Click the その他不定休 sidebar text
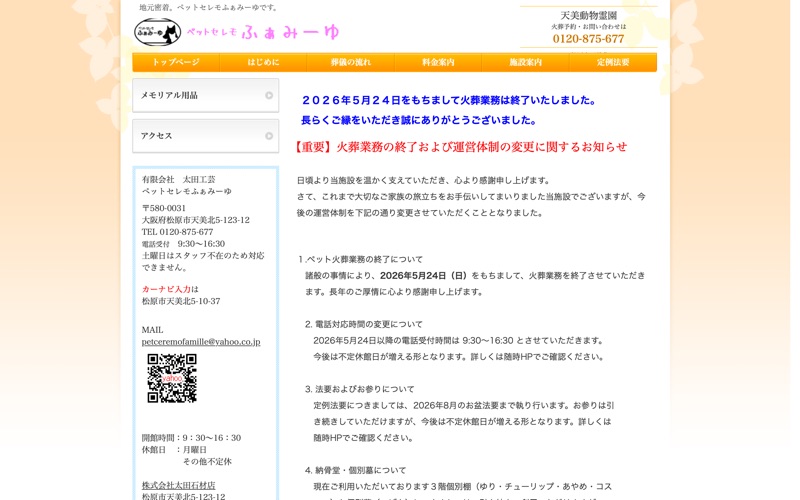The image size is (800, 500). click(x=207, y=461)
